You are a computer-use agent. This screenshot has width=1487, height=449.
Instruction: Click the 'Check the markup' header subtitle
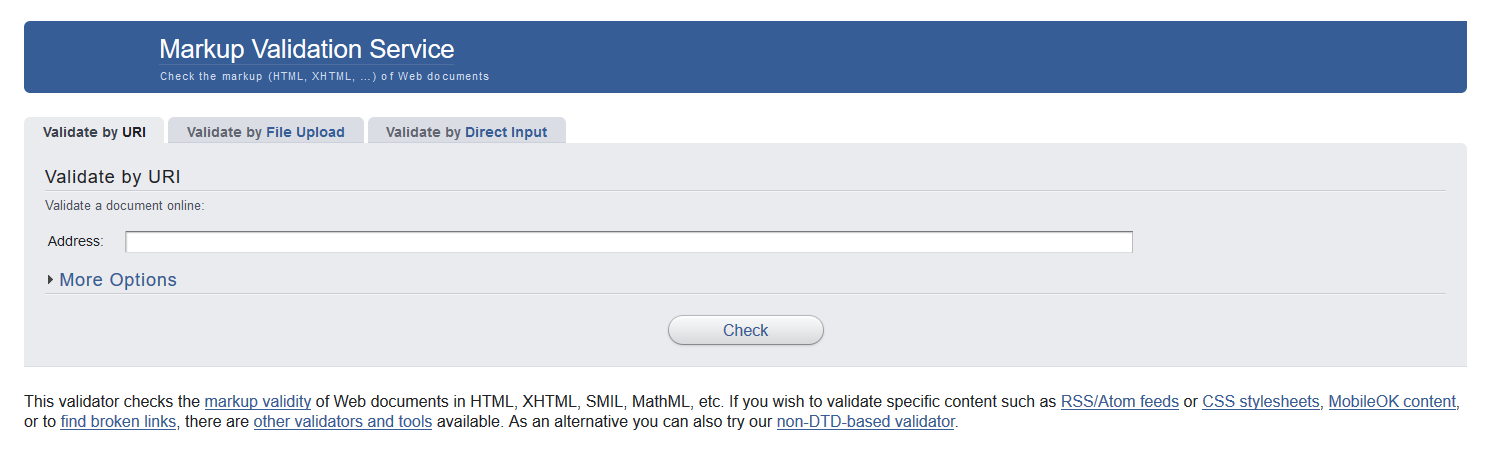tap(324, 76)
